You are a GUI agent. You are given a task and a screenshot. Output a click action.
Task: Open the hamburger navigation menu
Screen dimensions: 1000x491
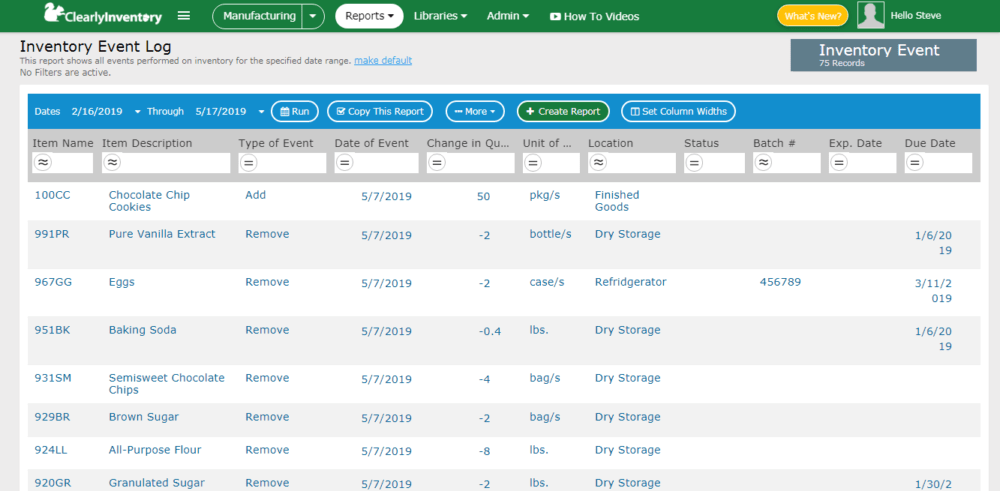coord(184,15)
